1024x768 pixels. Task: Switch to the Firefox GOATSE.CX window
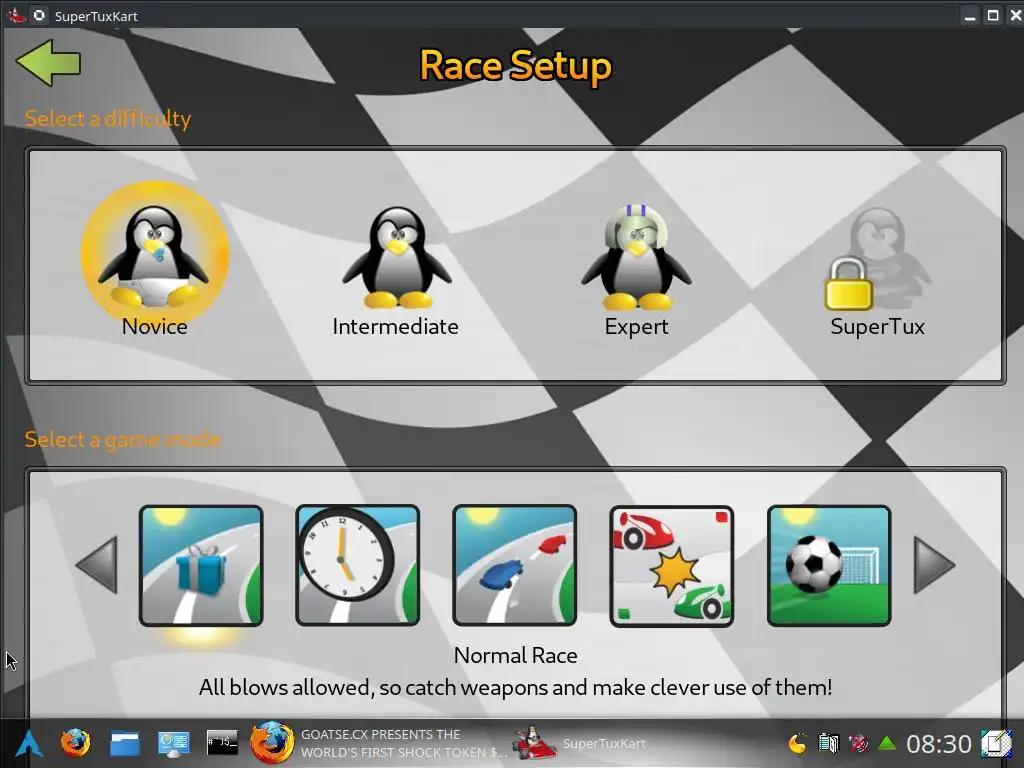pos(379,743)
